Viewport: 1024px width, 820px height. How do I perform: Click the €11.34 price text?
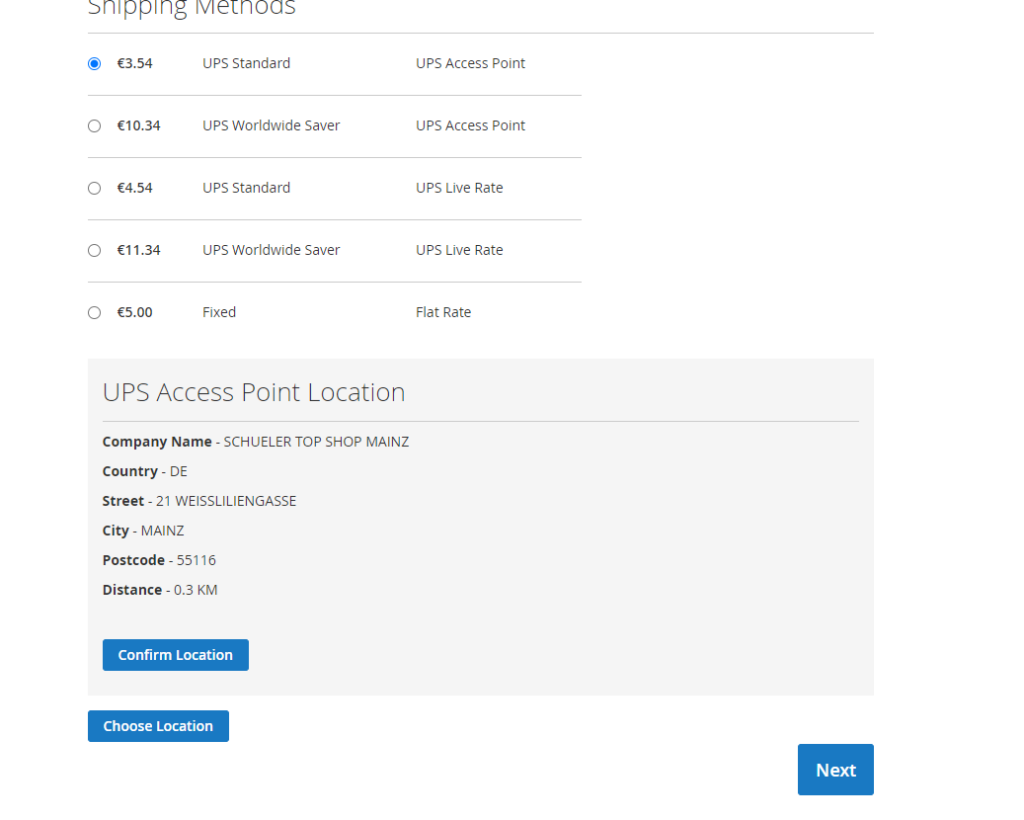click(138, 250)
